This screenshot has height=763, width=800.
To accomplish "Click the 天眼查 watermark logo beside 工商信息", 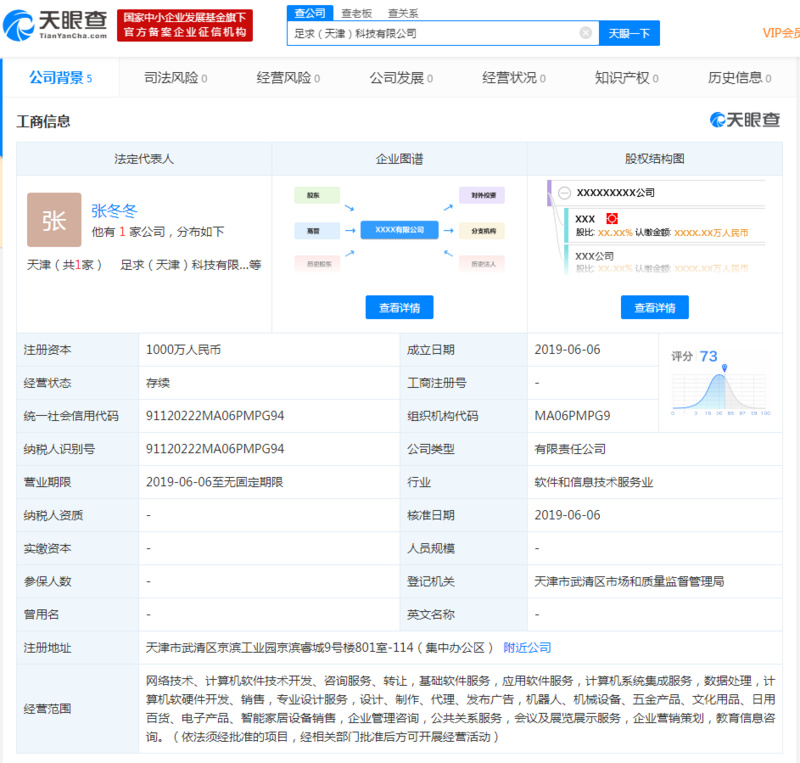I will (745, 120).
